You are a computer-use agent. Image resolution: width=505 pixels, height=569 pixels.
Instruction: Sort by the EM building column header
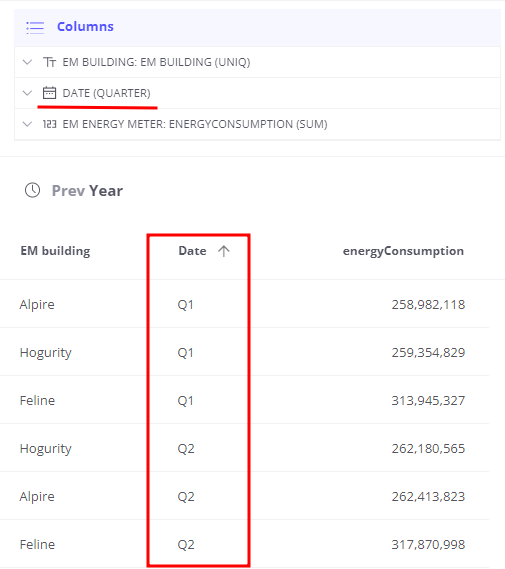(55, 251)
